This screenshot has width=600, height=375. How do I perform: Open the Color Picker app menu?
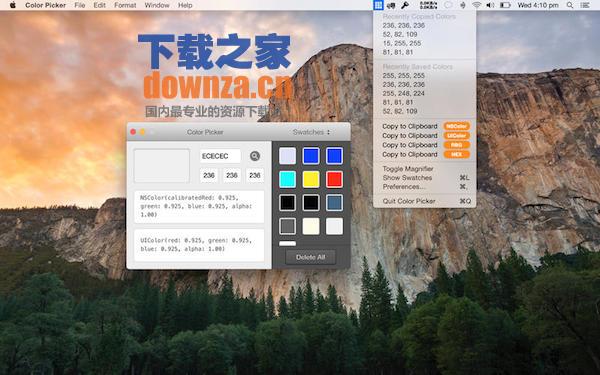46,5
